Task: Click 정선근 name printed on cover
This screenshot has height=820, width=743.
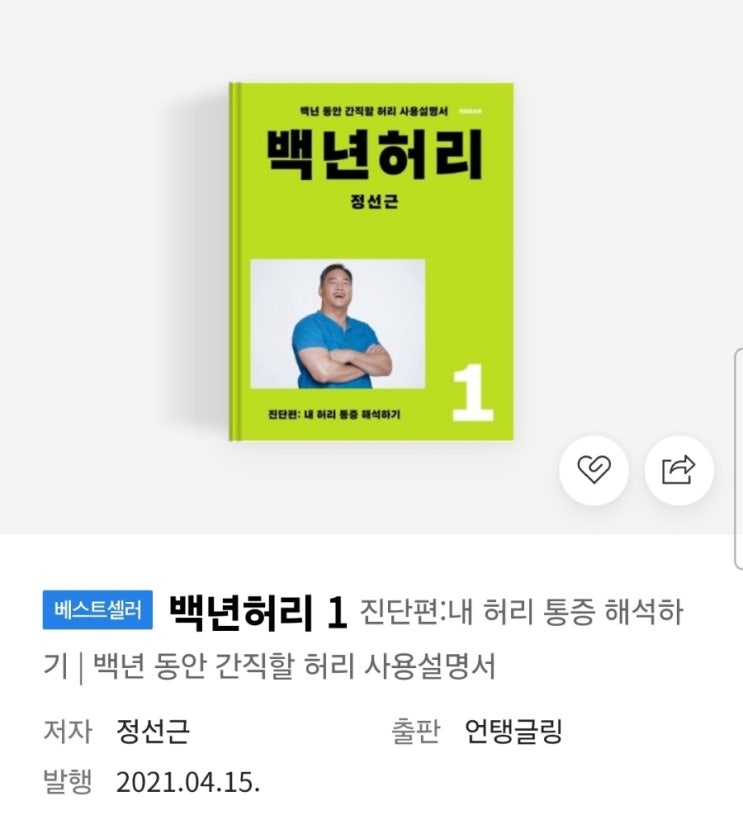Action: (374, 201)
